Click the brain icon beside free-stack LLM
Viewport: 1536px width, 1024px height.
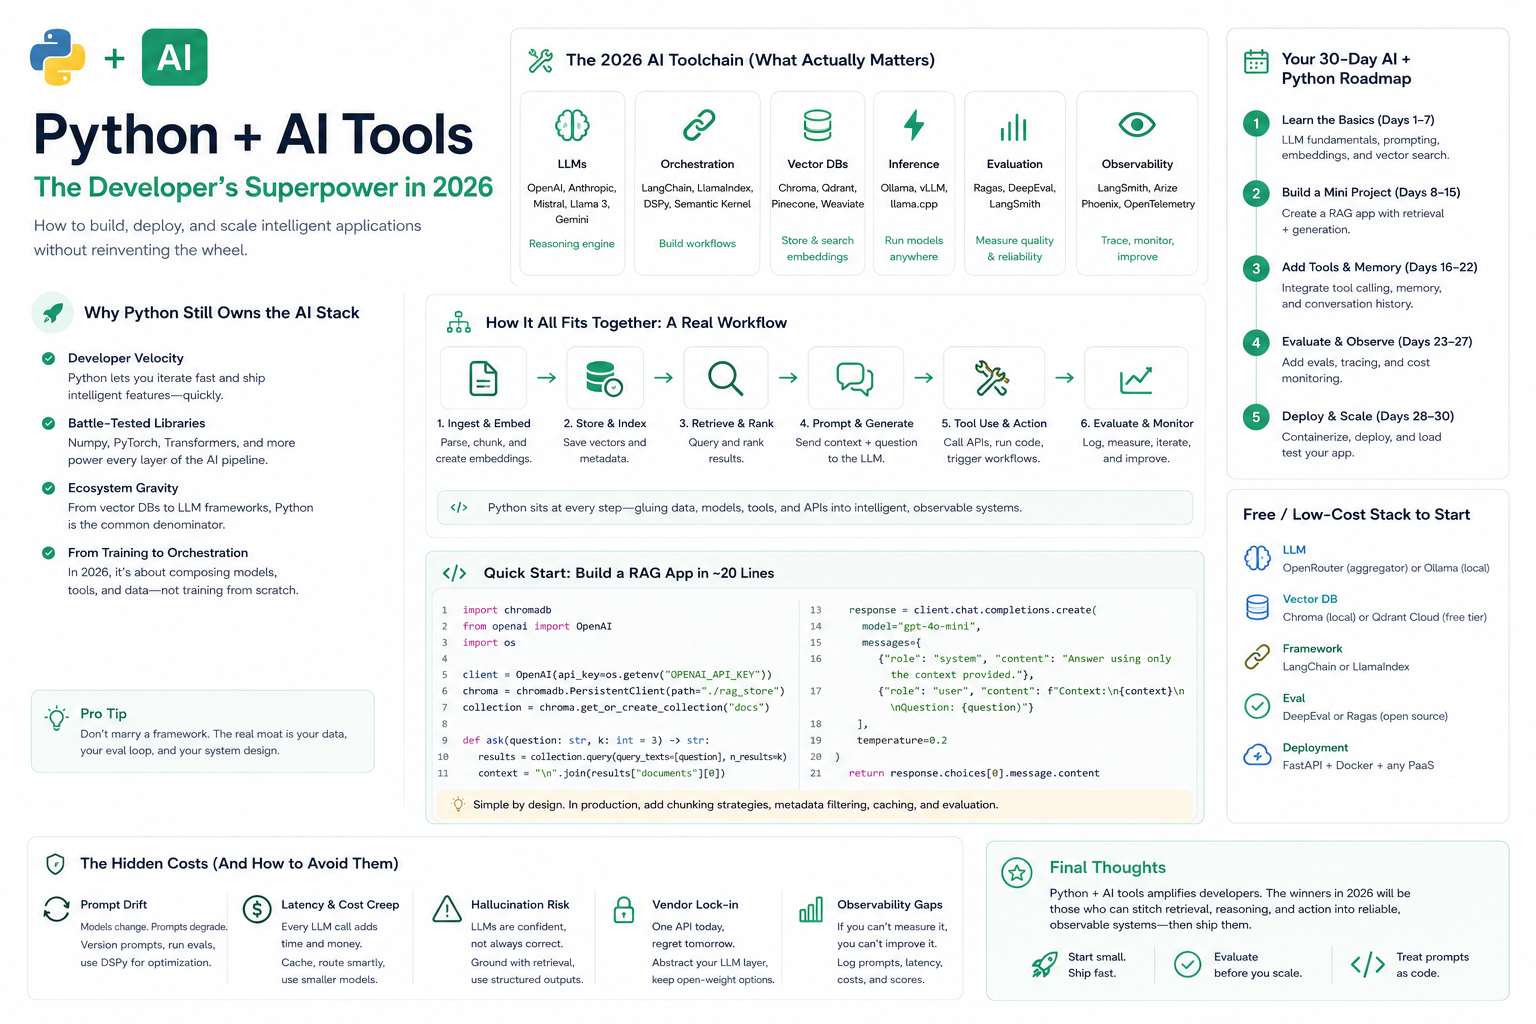pos(1257,558)
